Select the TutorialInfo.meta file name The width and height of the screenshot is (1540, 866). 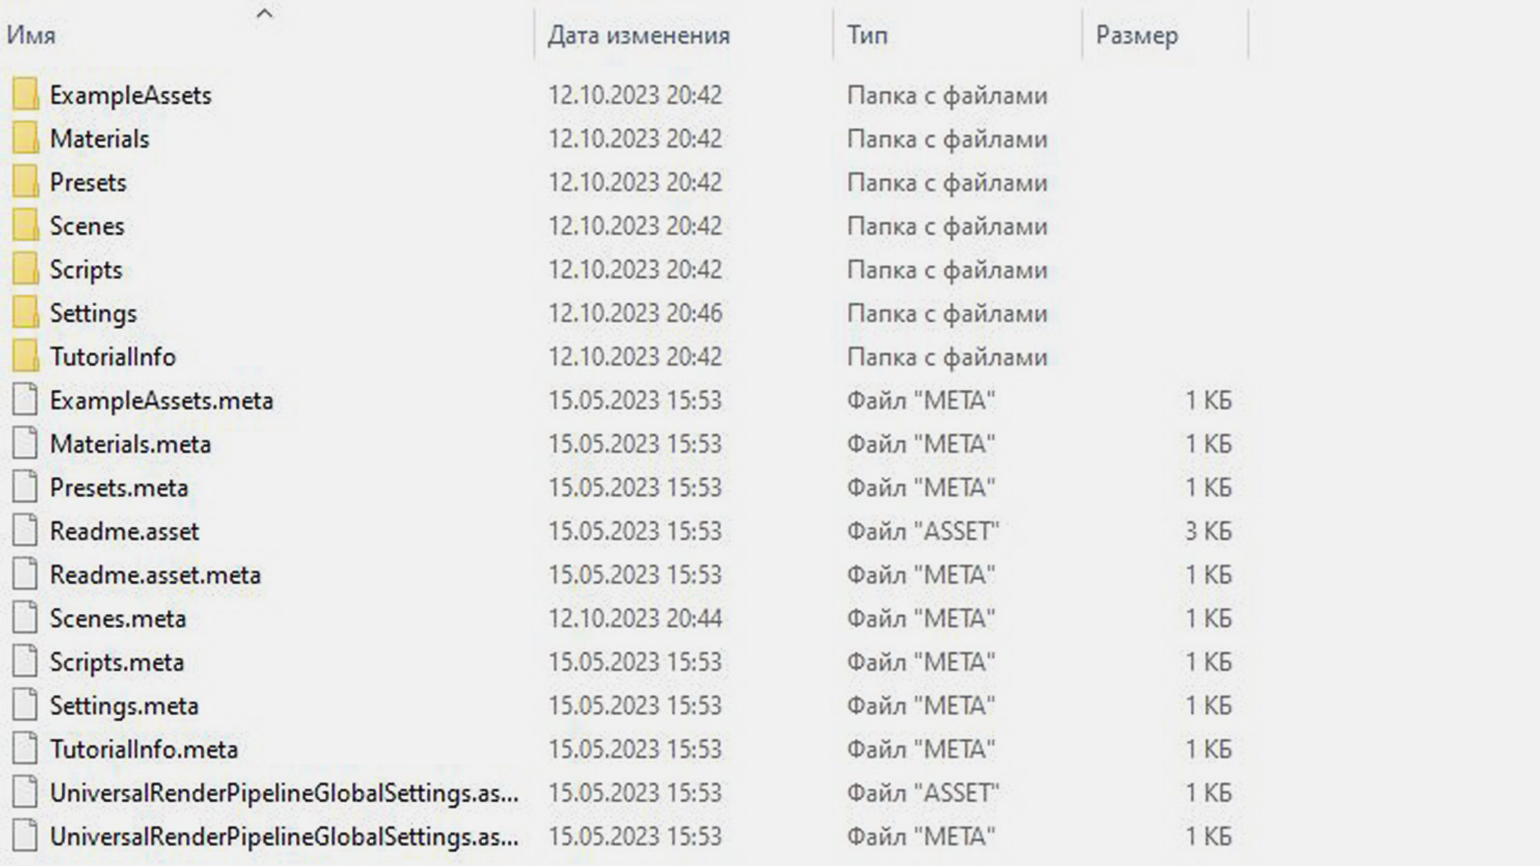pos(144,749)
